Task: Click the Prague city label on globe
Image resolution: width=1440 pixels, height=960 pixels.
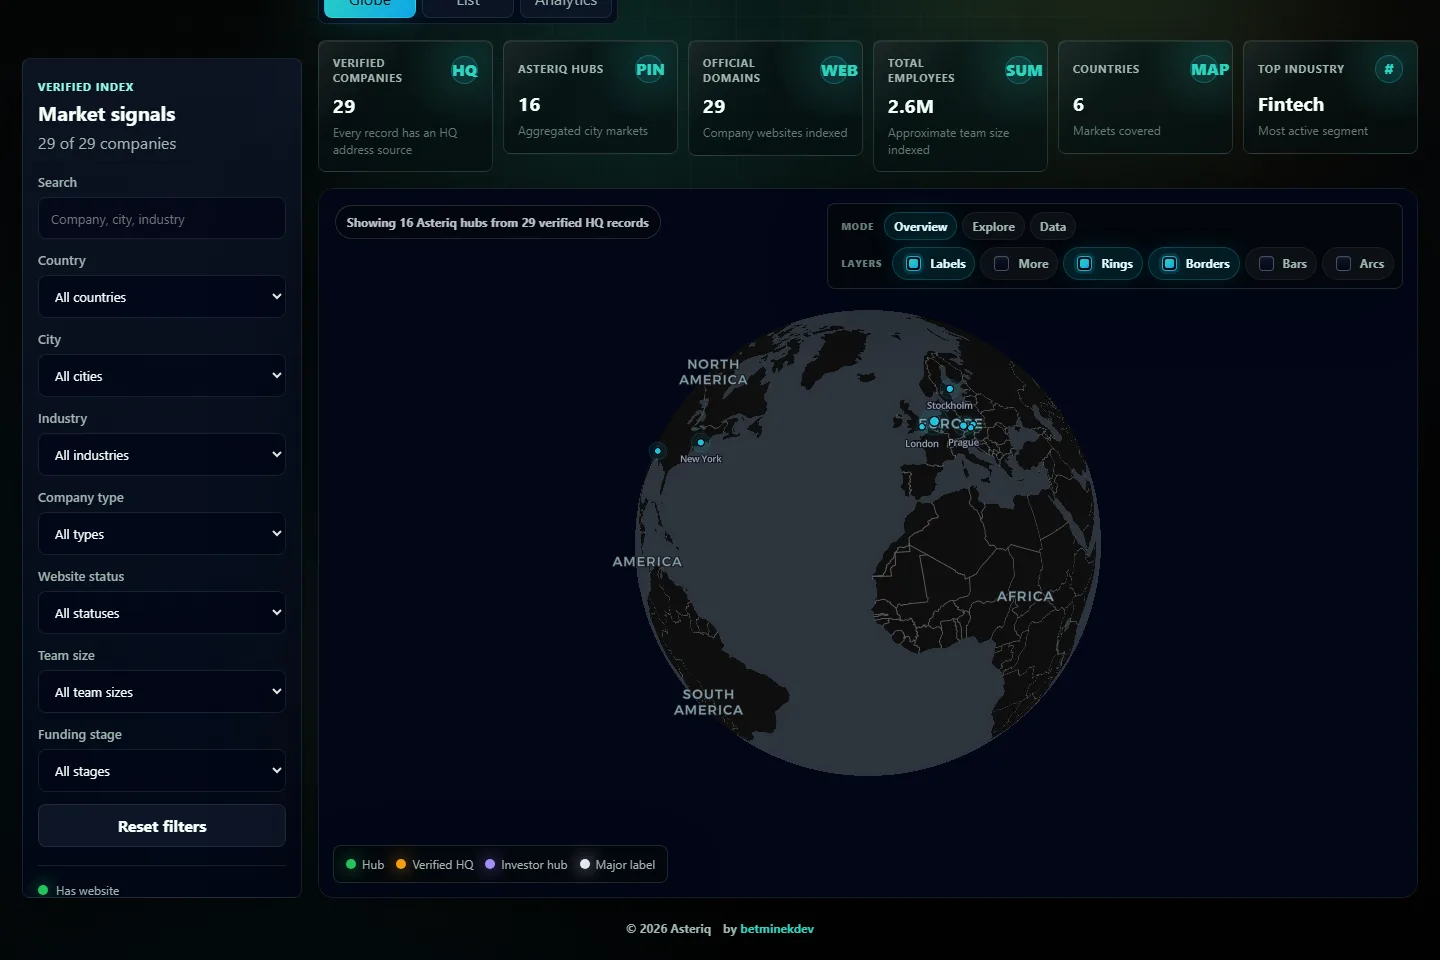Action: (x=964, y=442)
